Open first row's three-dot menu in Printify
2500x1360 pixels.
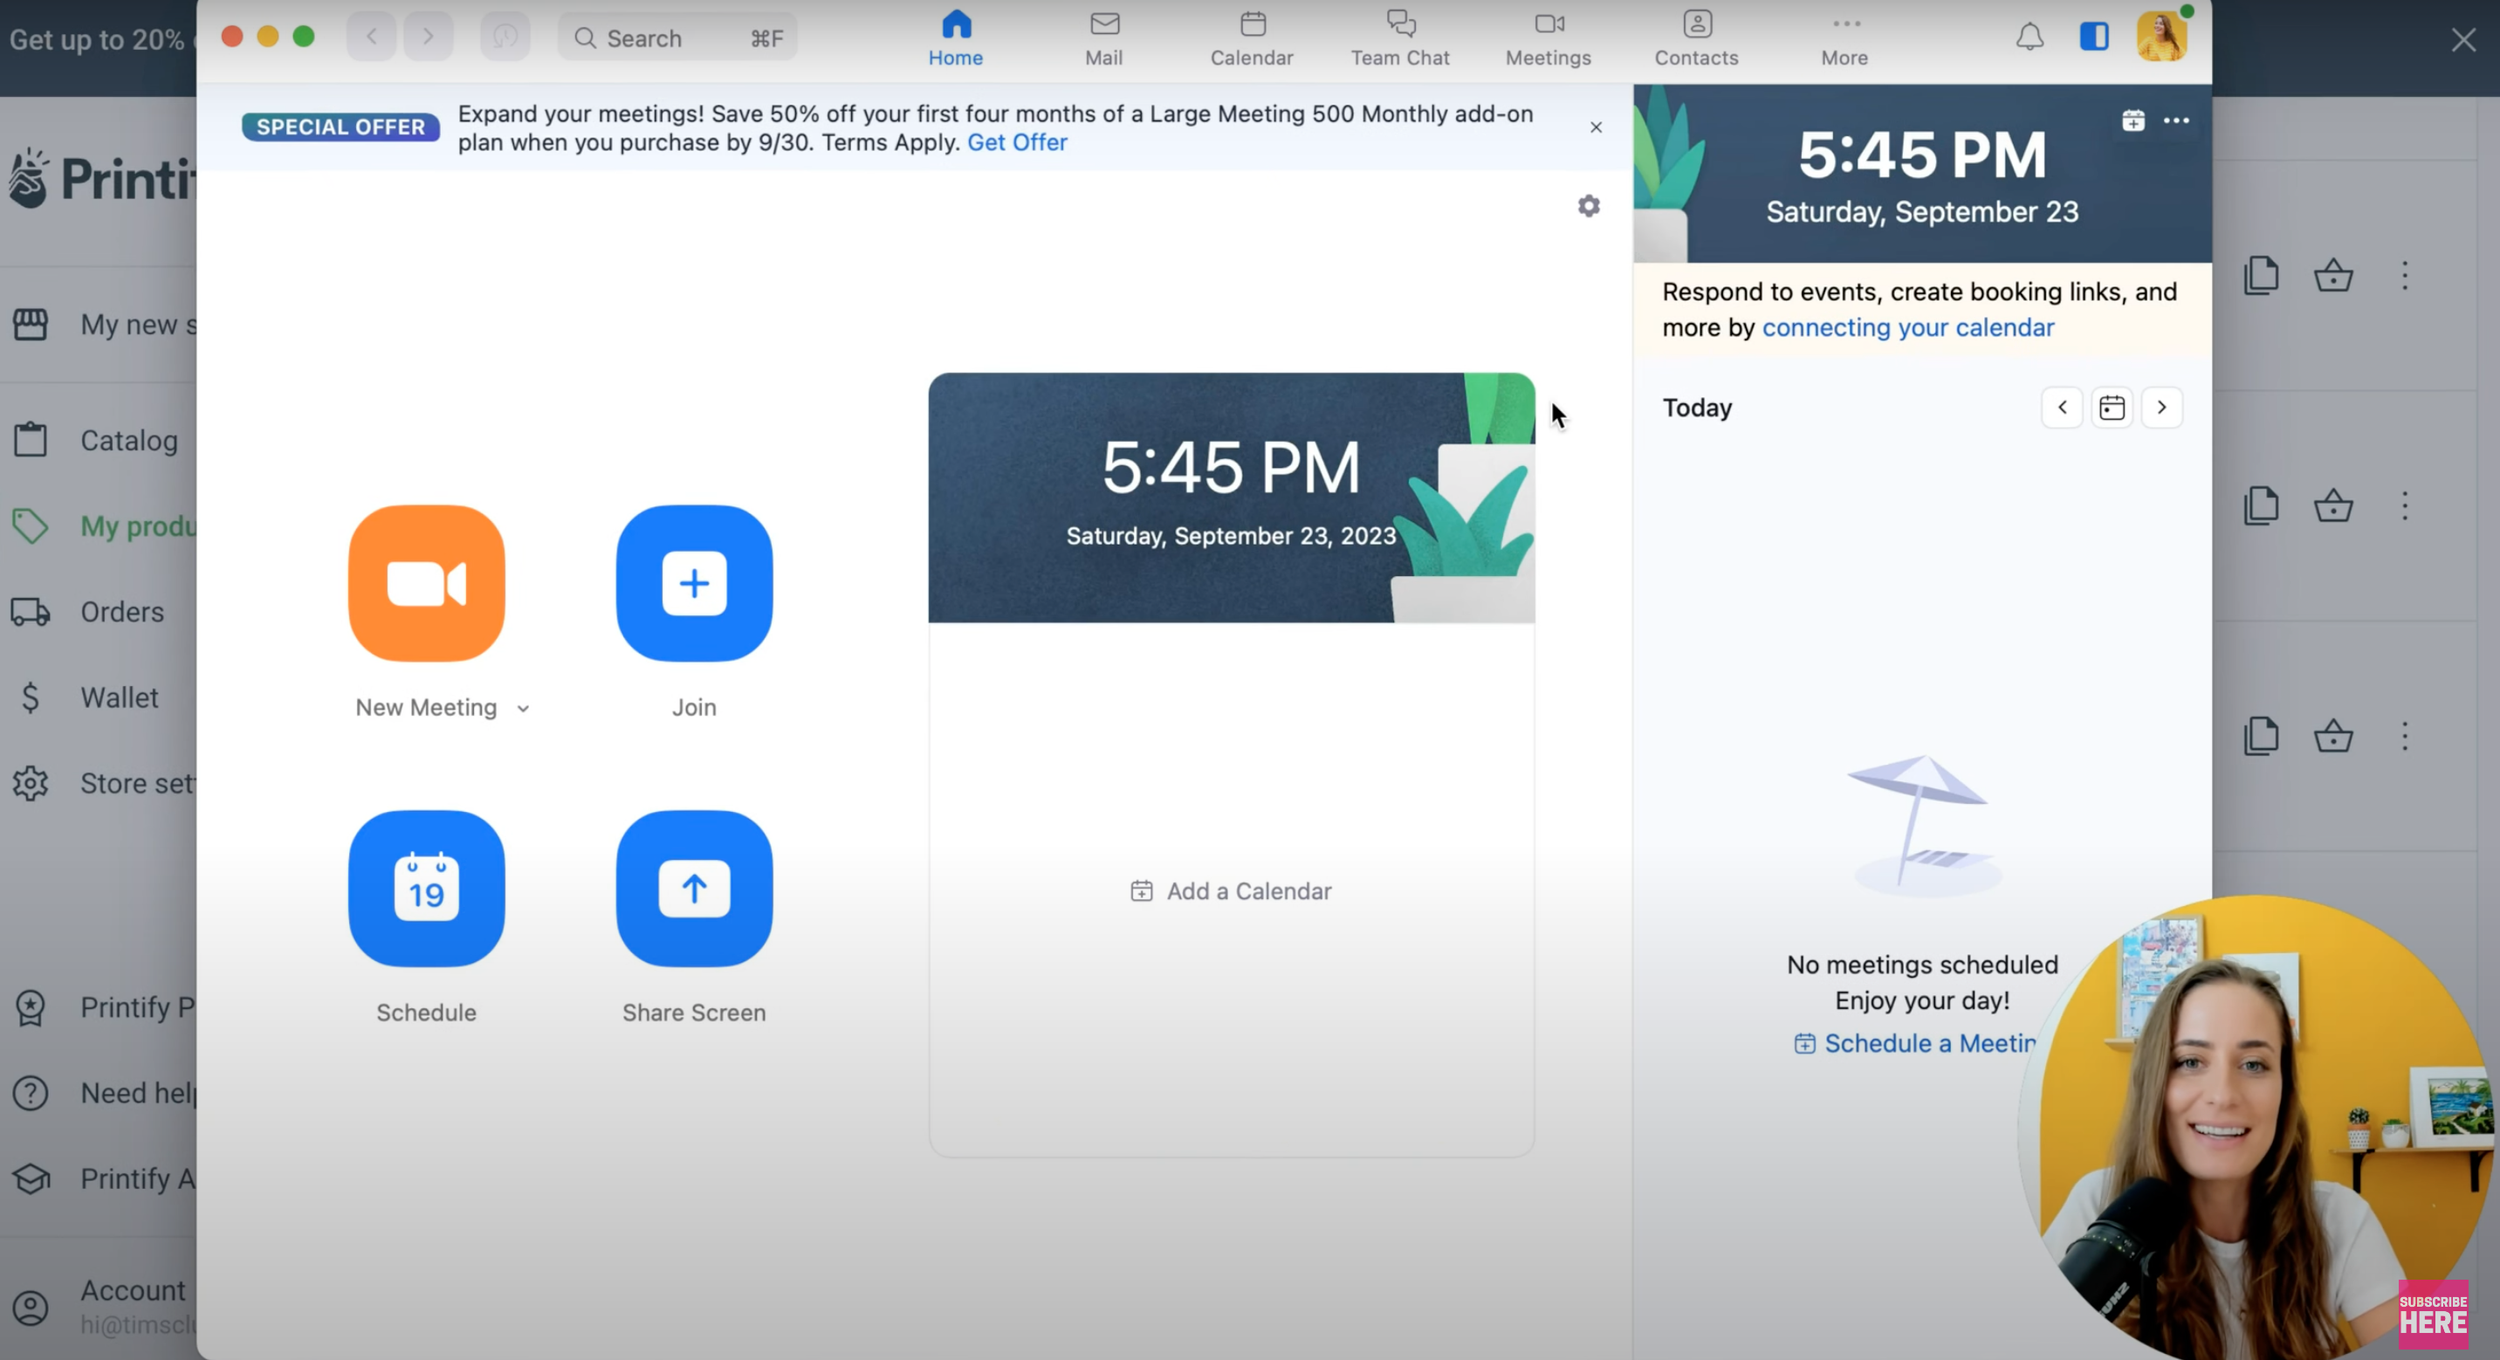tap(2405, 275)
